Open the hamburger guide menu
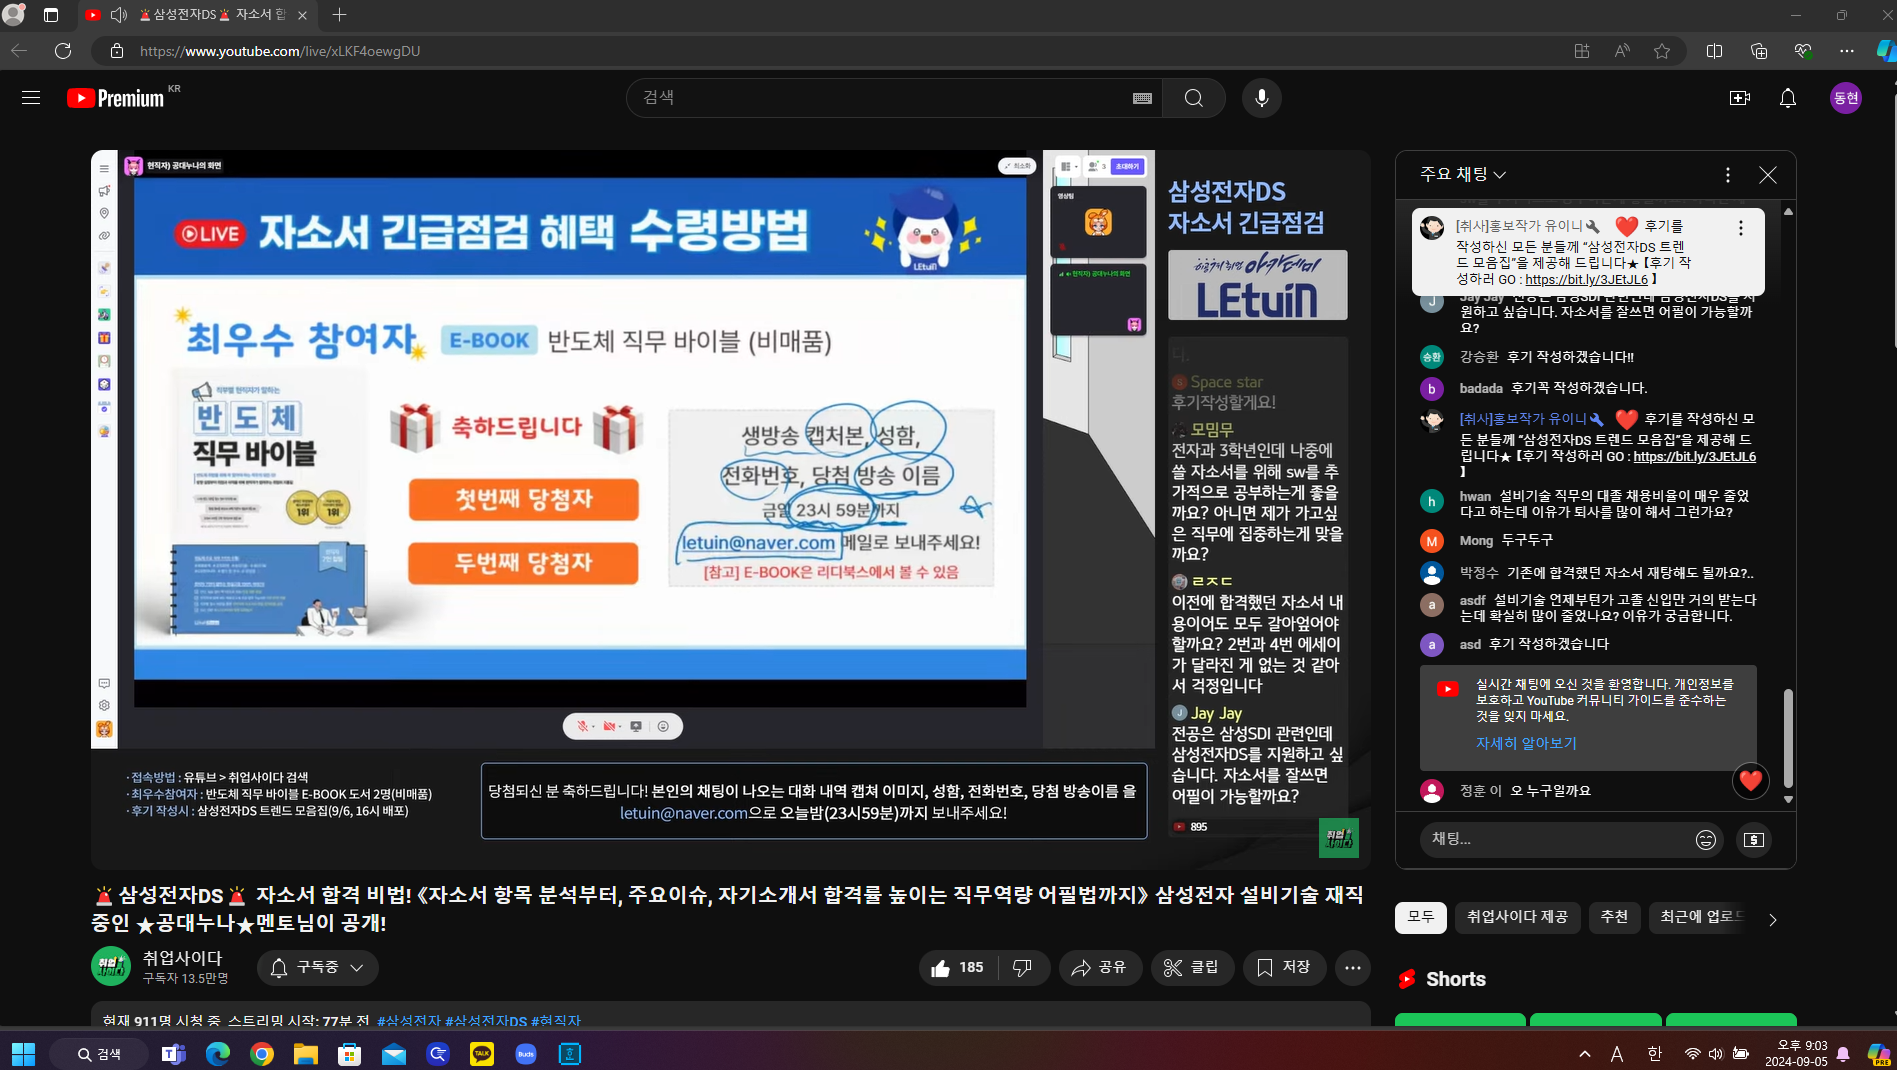The image size is (1897, 1070). click(31, 98)
